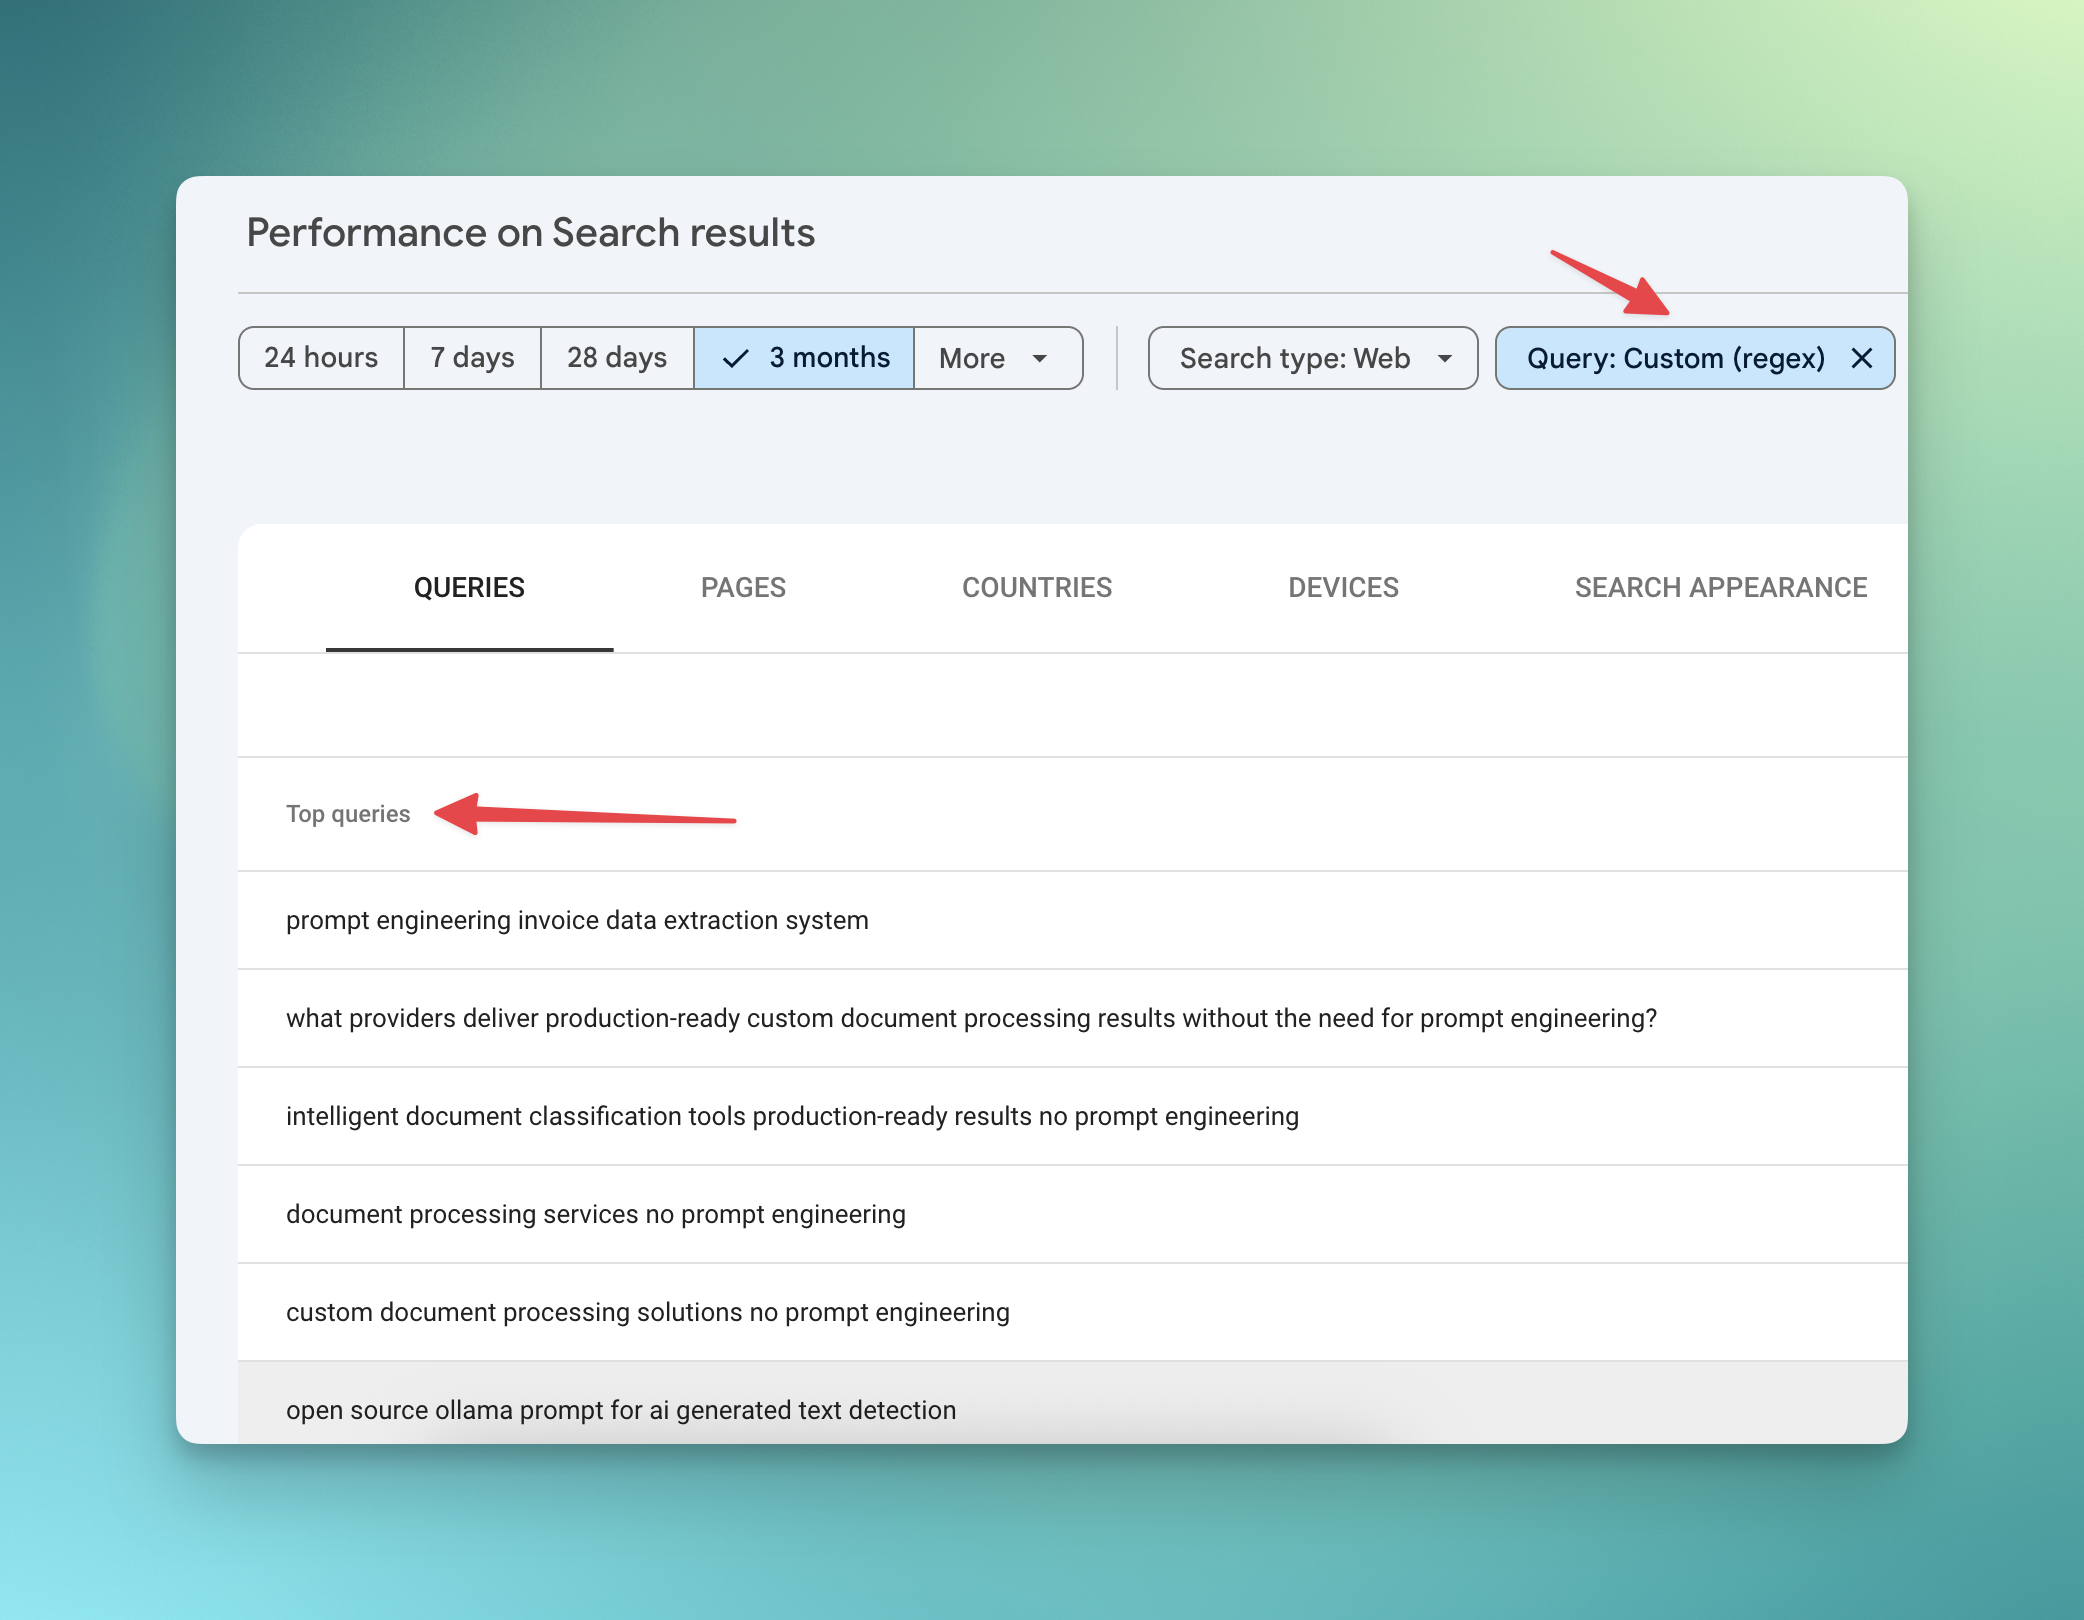Click the More dropdown caret icon

pyautogui.click(x=1040, y=358)
